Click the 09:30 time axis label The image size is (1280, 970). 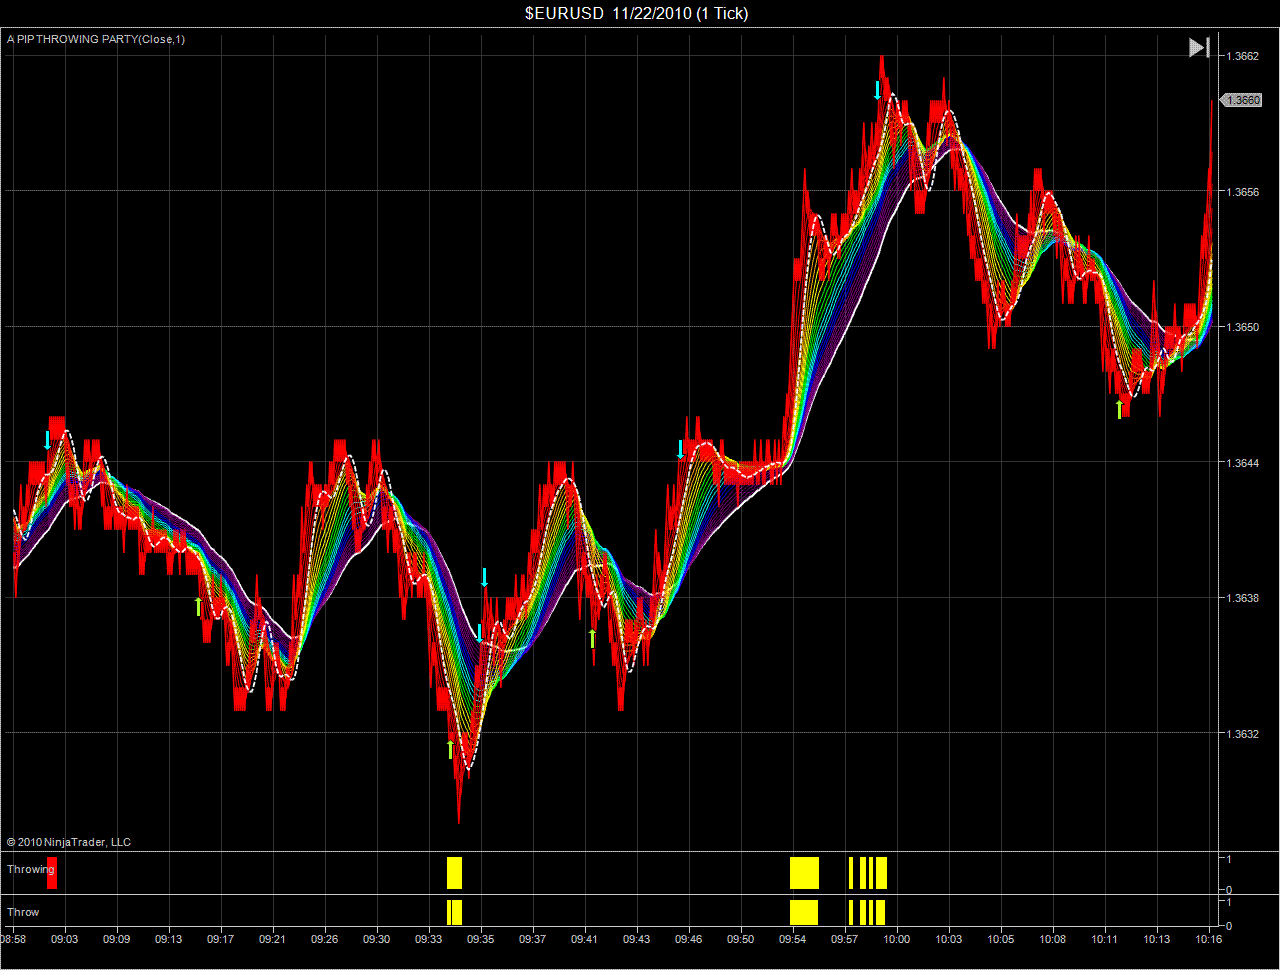pyautogui.click(x=377, y=939)
